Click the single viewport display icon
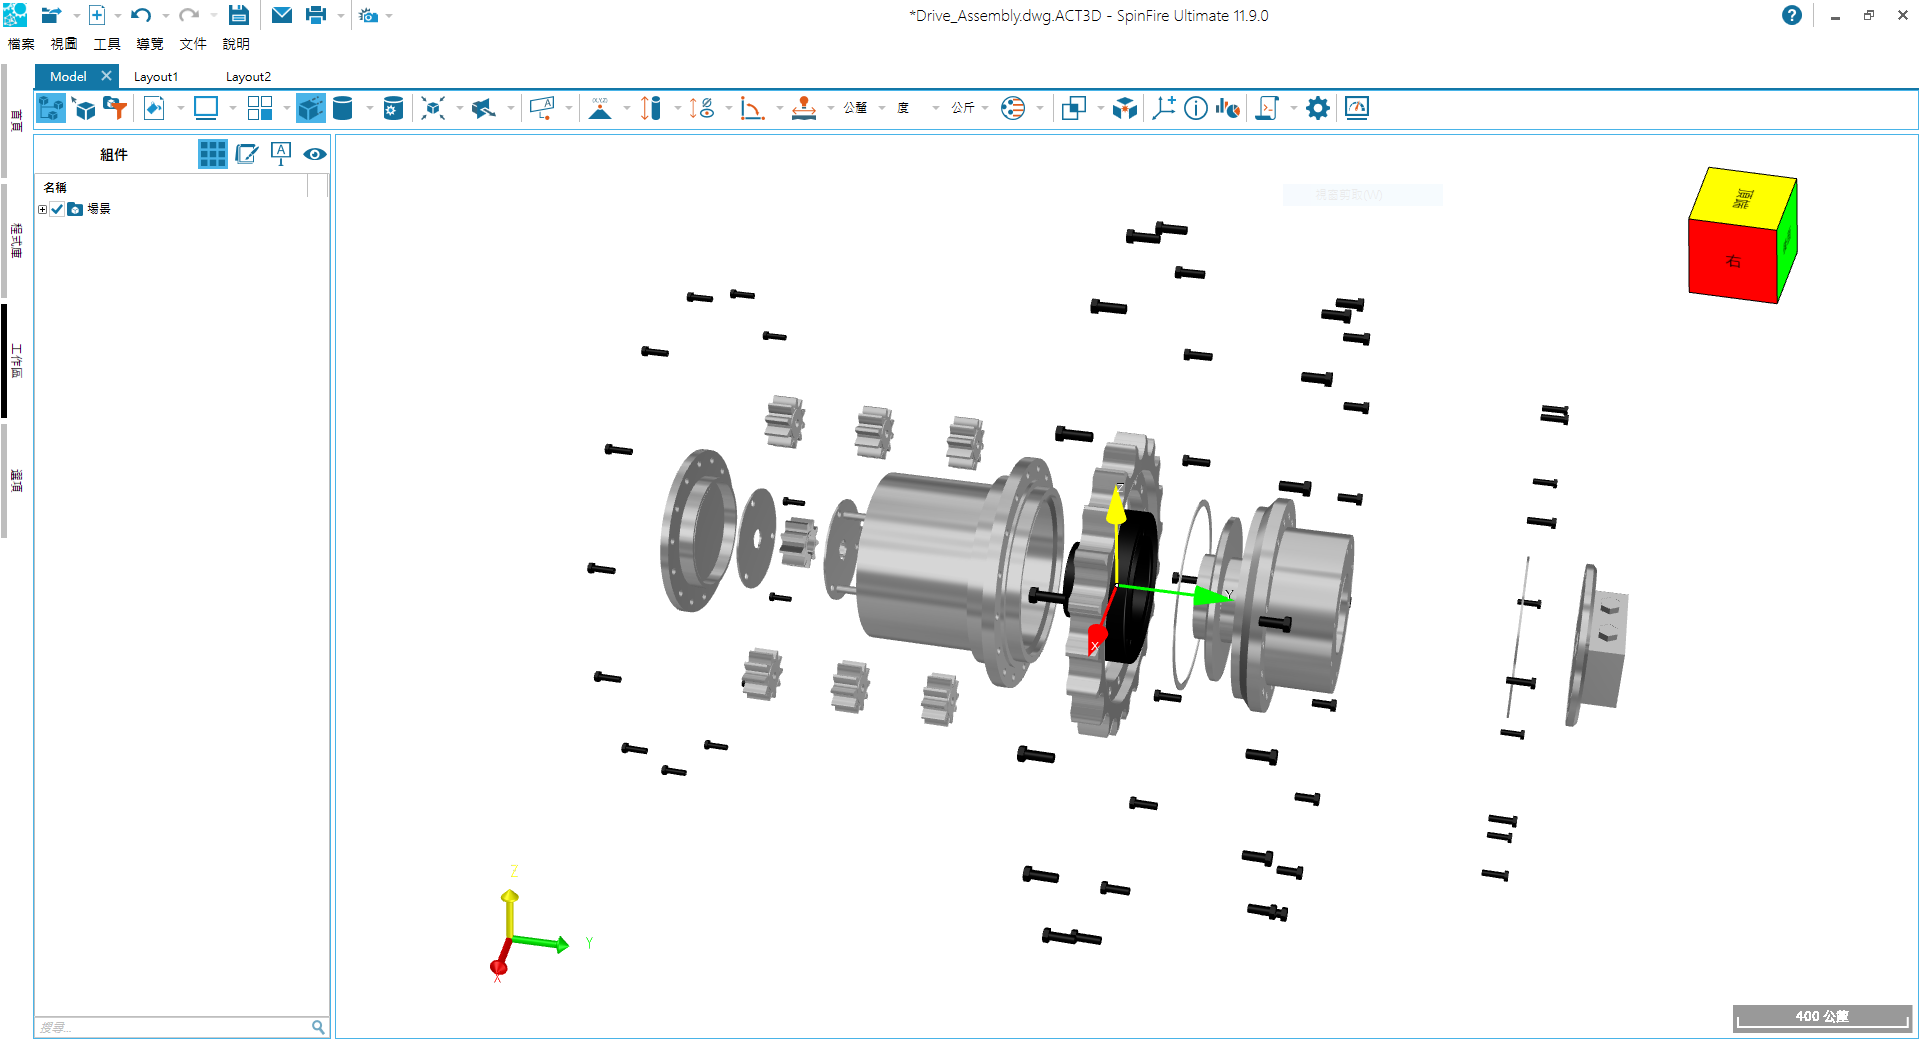The width and height of the screenshot is (1920, 1040). 206,108
